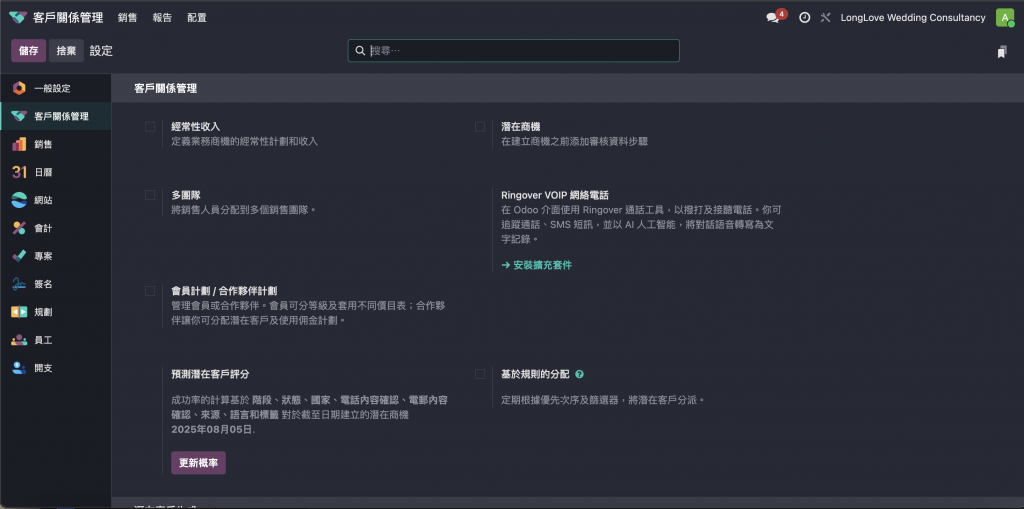Open the chat messages icon with badge
The height and width of the screenshot is (509, 1024).
pyautogui.click(x=775, y=18)
